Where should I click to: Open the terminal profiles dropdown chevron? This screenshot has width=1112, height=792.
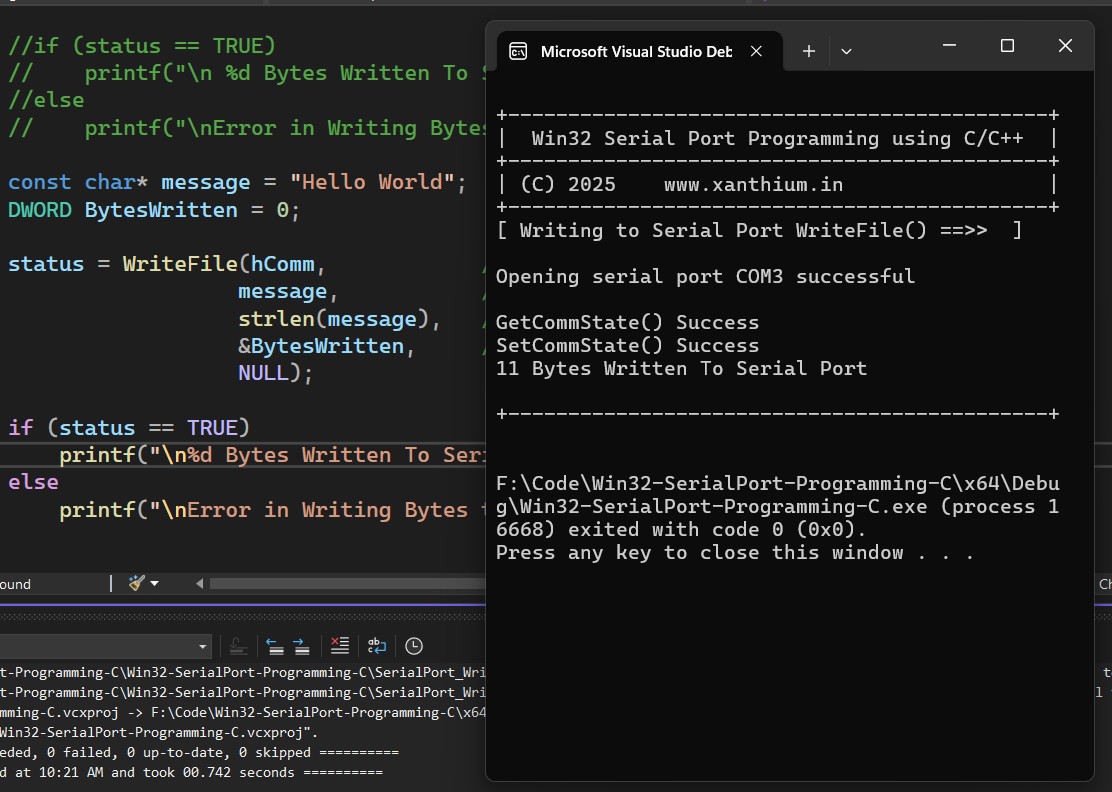(x=846, y=51)
